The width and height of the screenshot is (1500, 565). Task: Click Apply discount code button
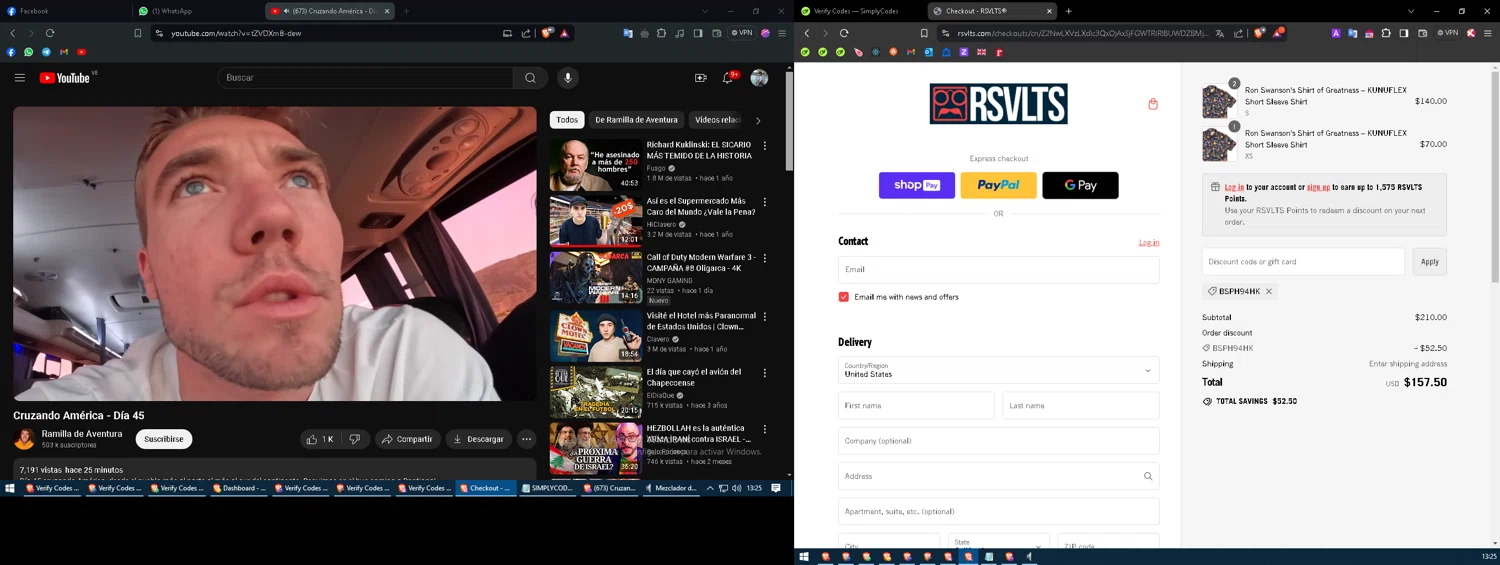(x=1430, y=262)
